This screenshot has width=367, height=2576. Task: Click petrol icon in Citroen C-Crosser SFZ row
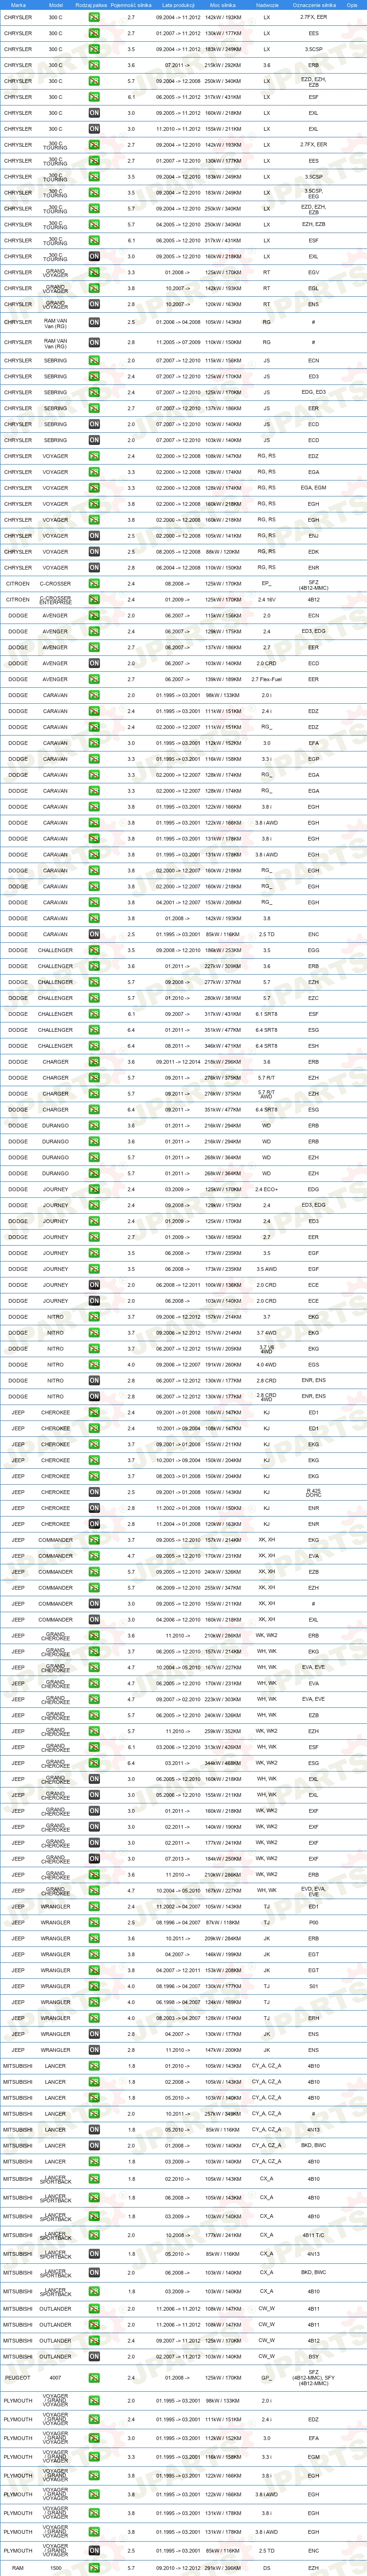pyautogui.click(x=94, y=584)
